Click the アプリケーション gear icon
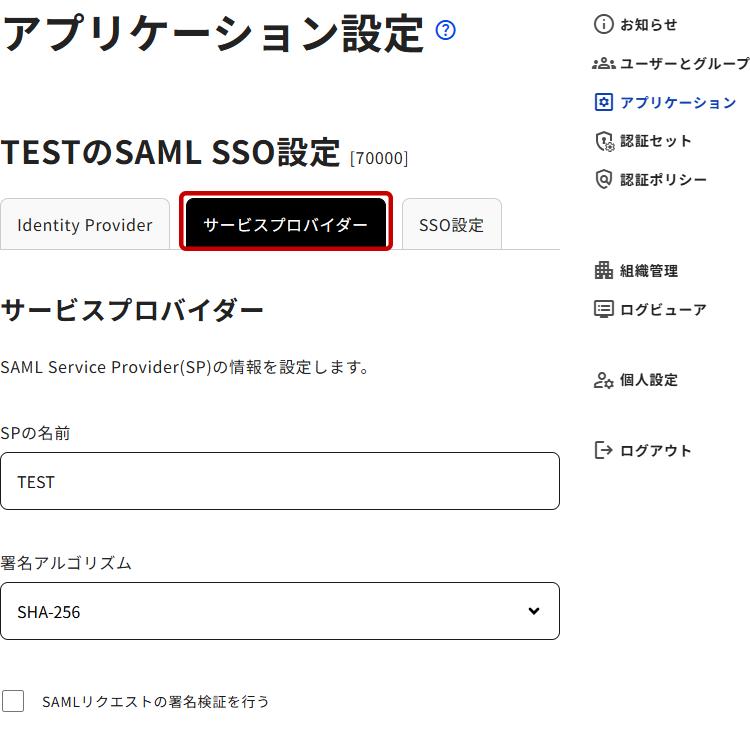750x735 pixels. 603,102
